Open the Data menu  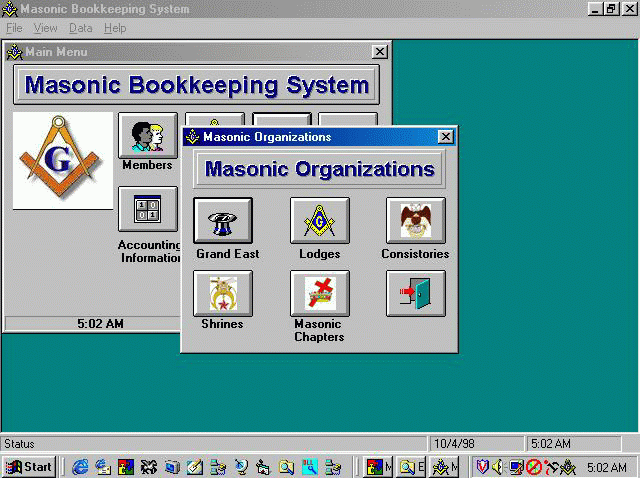pos(80,28)
